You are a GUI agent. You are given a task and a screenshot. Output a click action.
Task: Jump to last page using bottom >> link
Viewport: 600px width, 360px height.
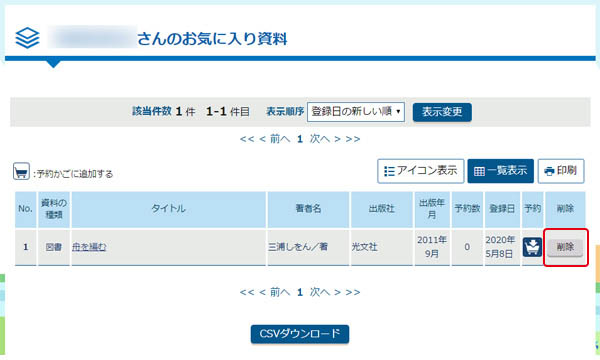click(353, 292)
